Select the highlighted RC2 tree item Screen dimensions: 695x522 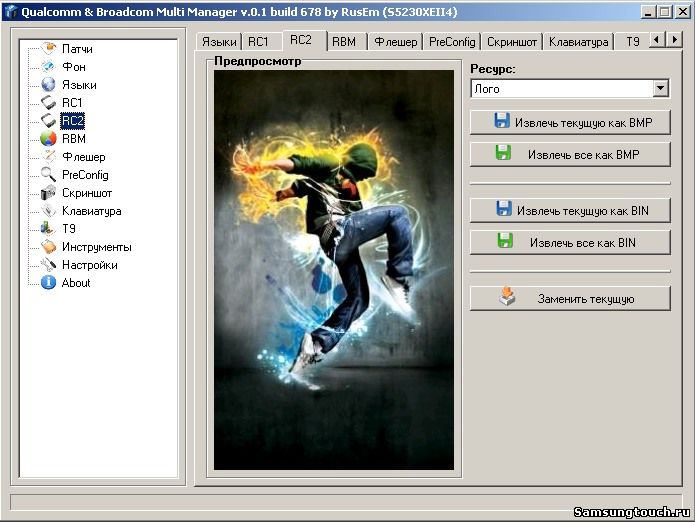[72, 121]
